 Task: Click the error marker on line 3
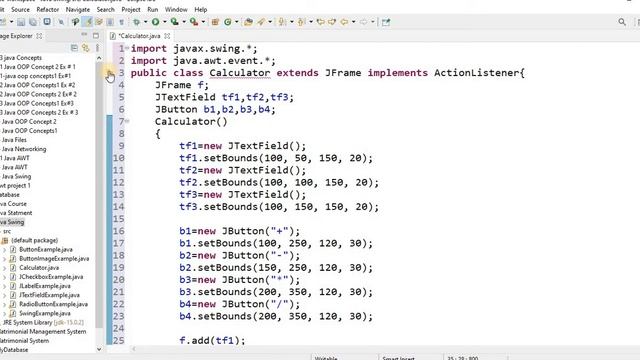(x=109, y=73)
